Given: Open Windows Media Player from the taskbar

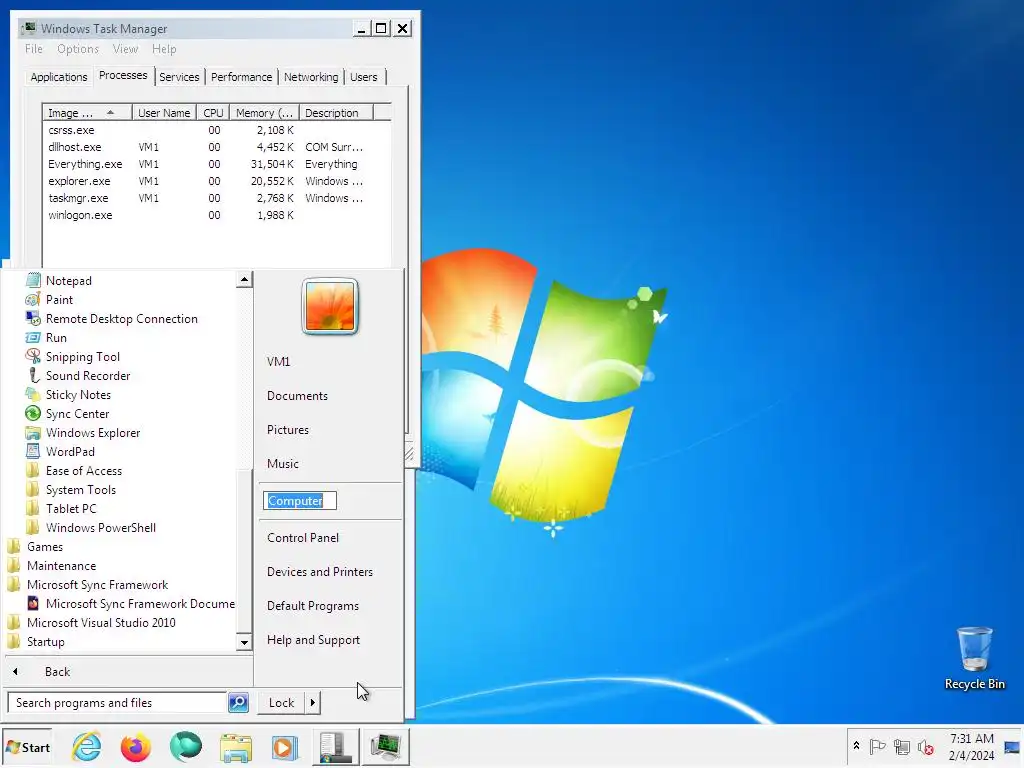Looking at the screenshot, I should [285, 746].
